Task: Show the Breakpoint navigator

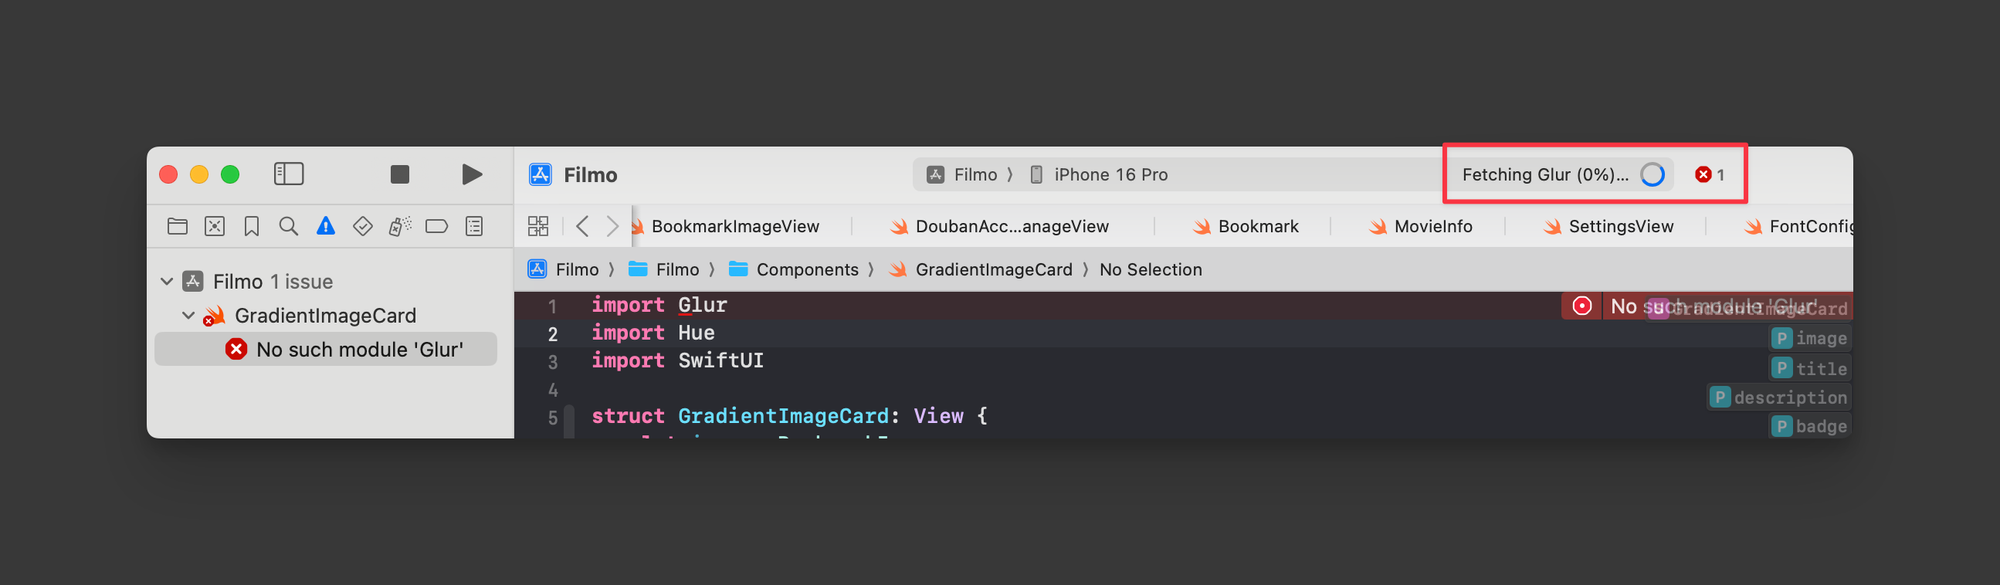Action: click(x=437, y=226)
